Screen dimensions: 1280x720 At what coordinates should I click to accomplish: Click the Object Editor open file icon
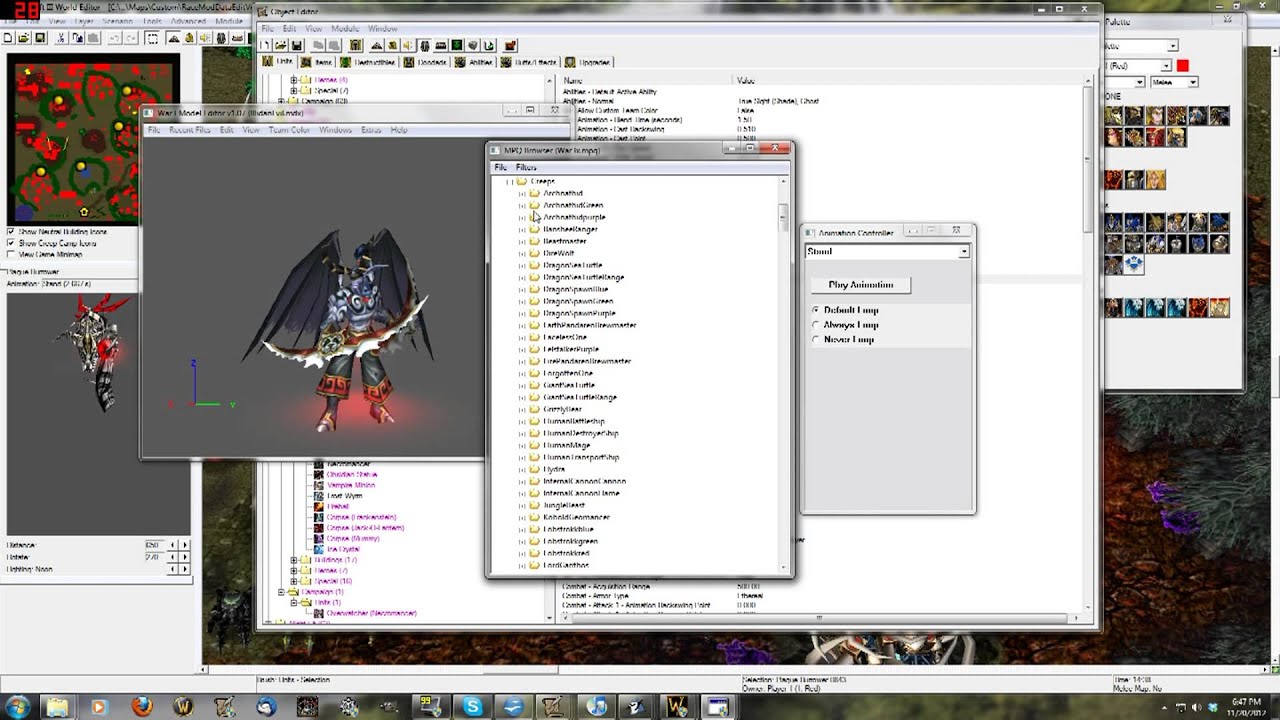(281, 45)
